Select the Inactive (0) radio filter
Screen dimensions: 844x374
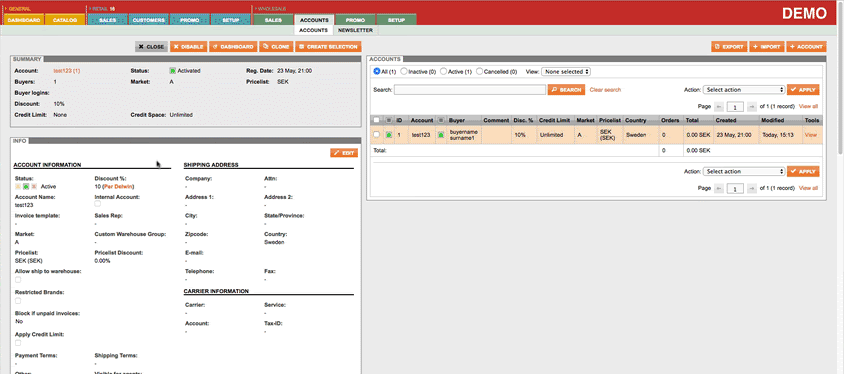(x=405, y=71)
